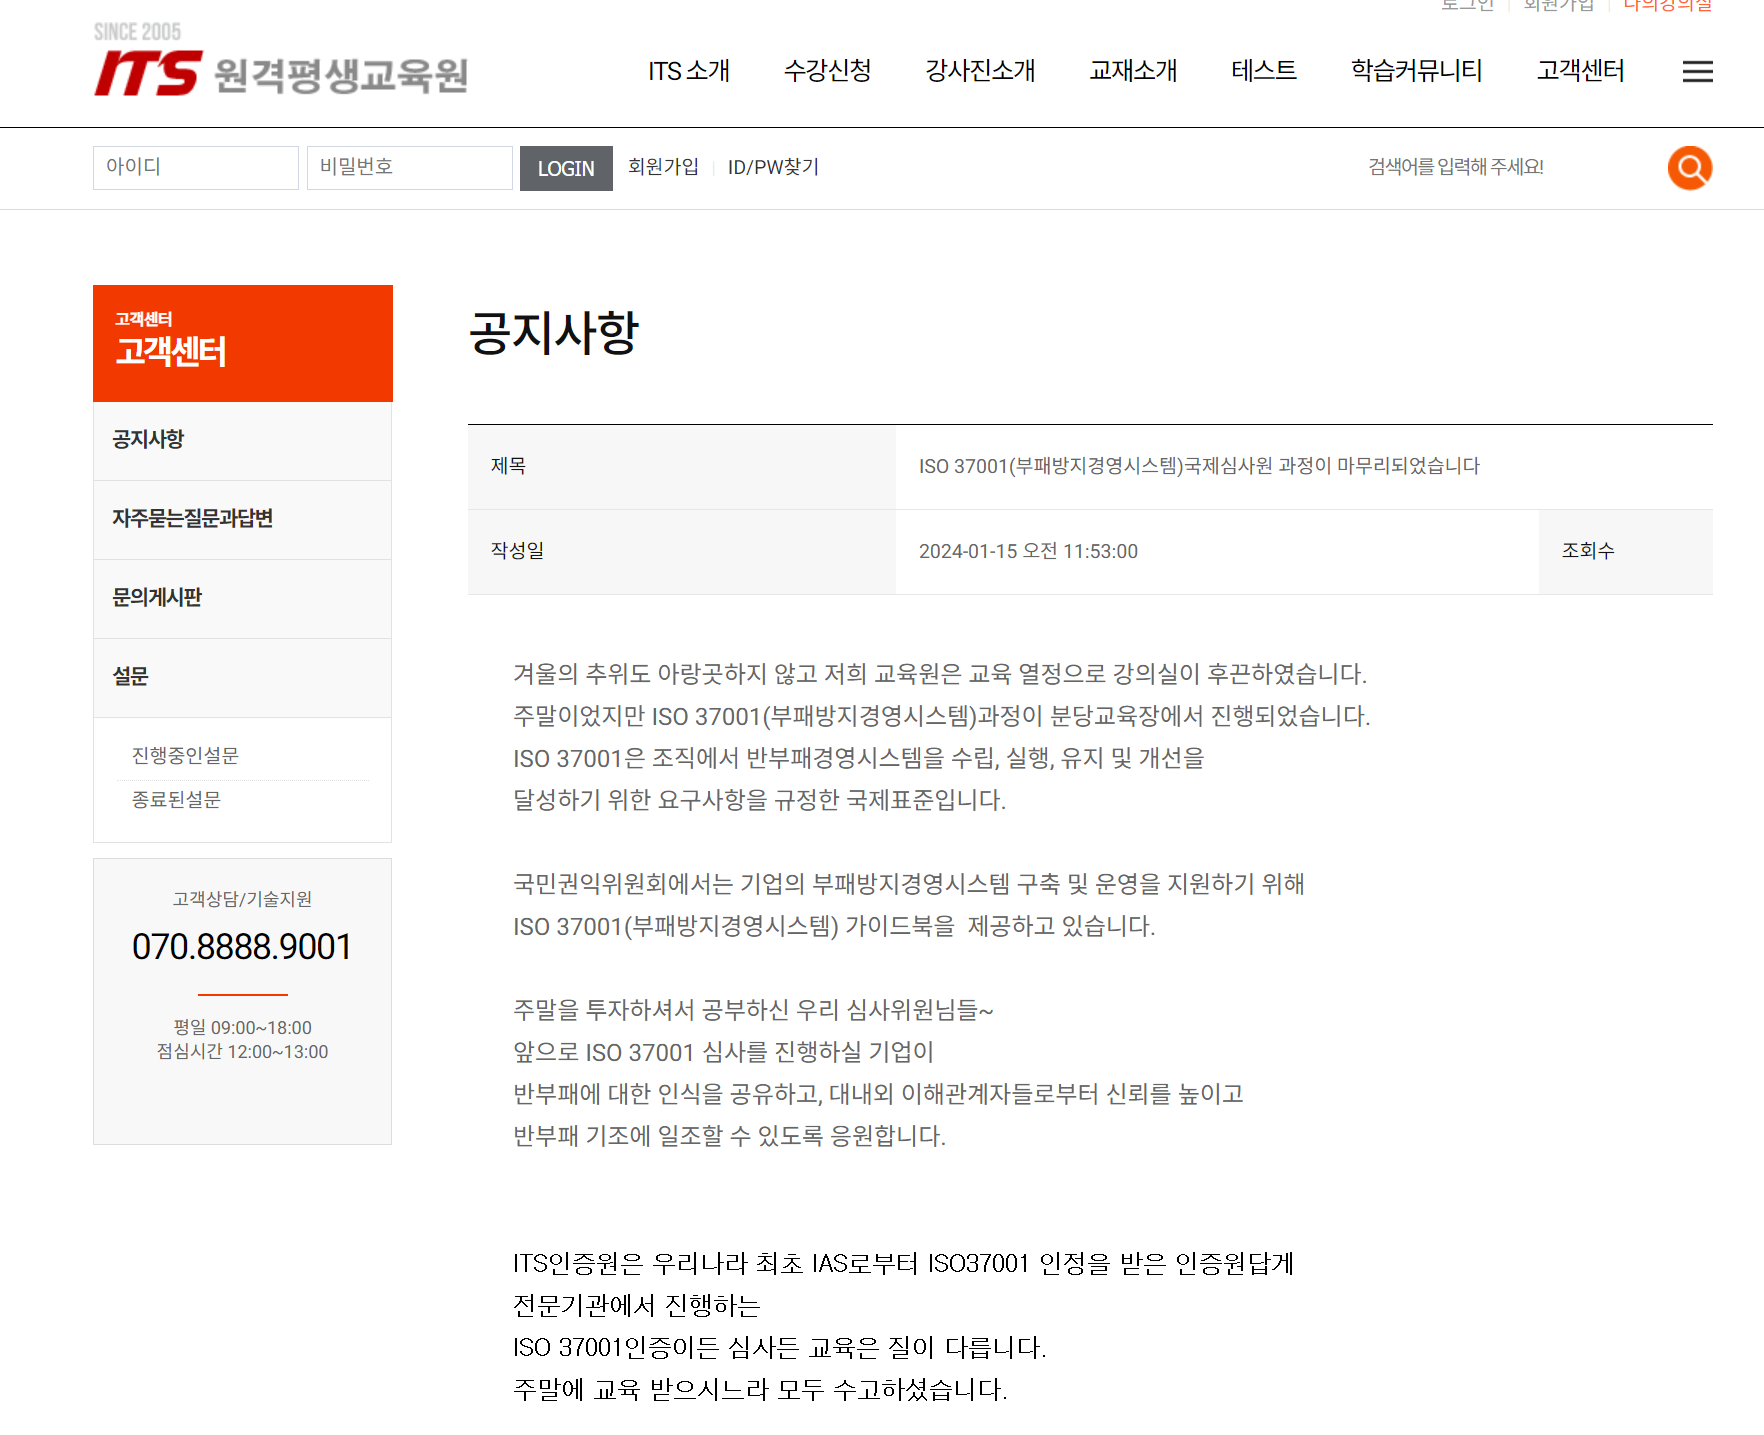Focus the 아이디 input field
The height and width of the screenshot is (1435, 1764).
point(196,168)
